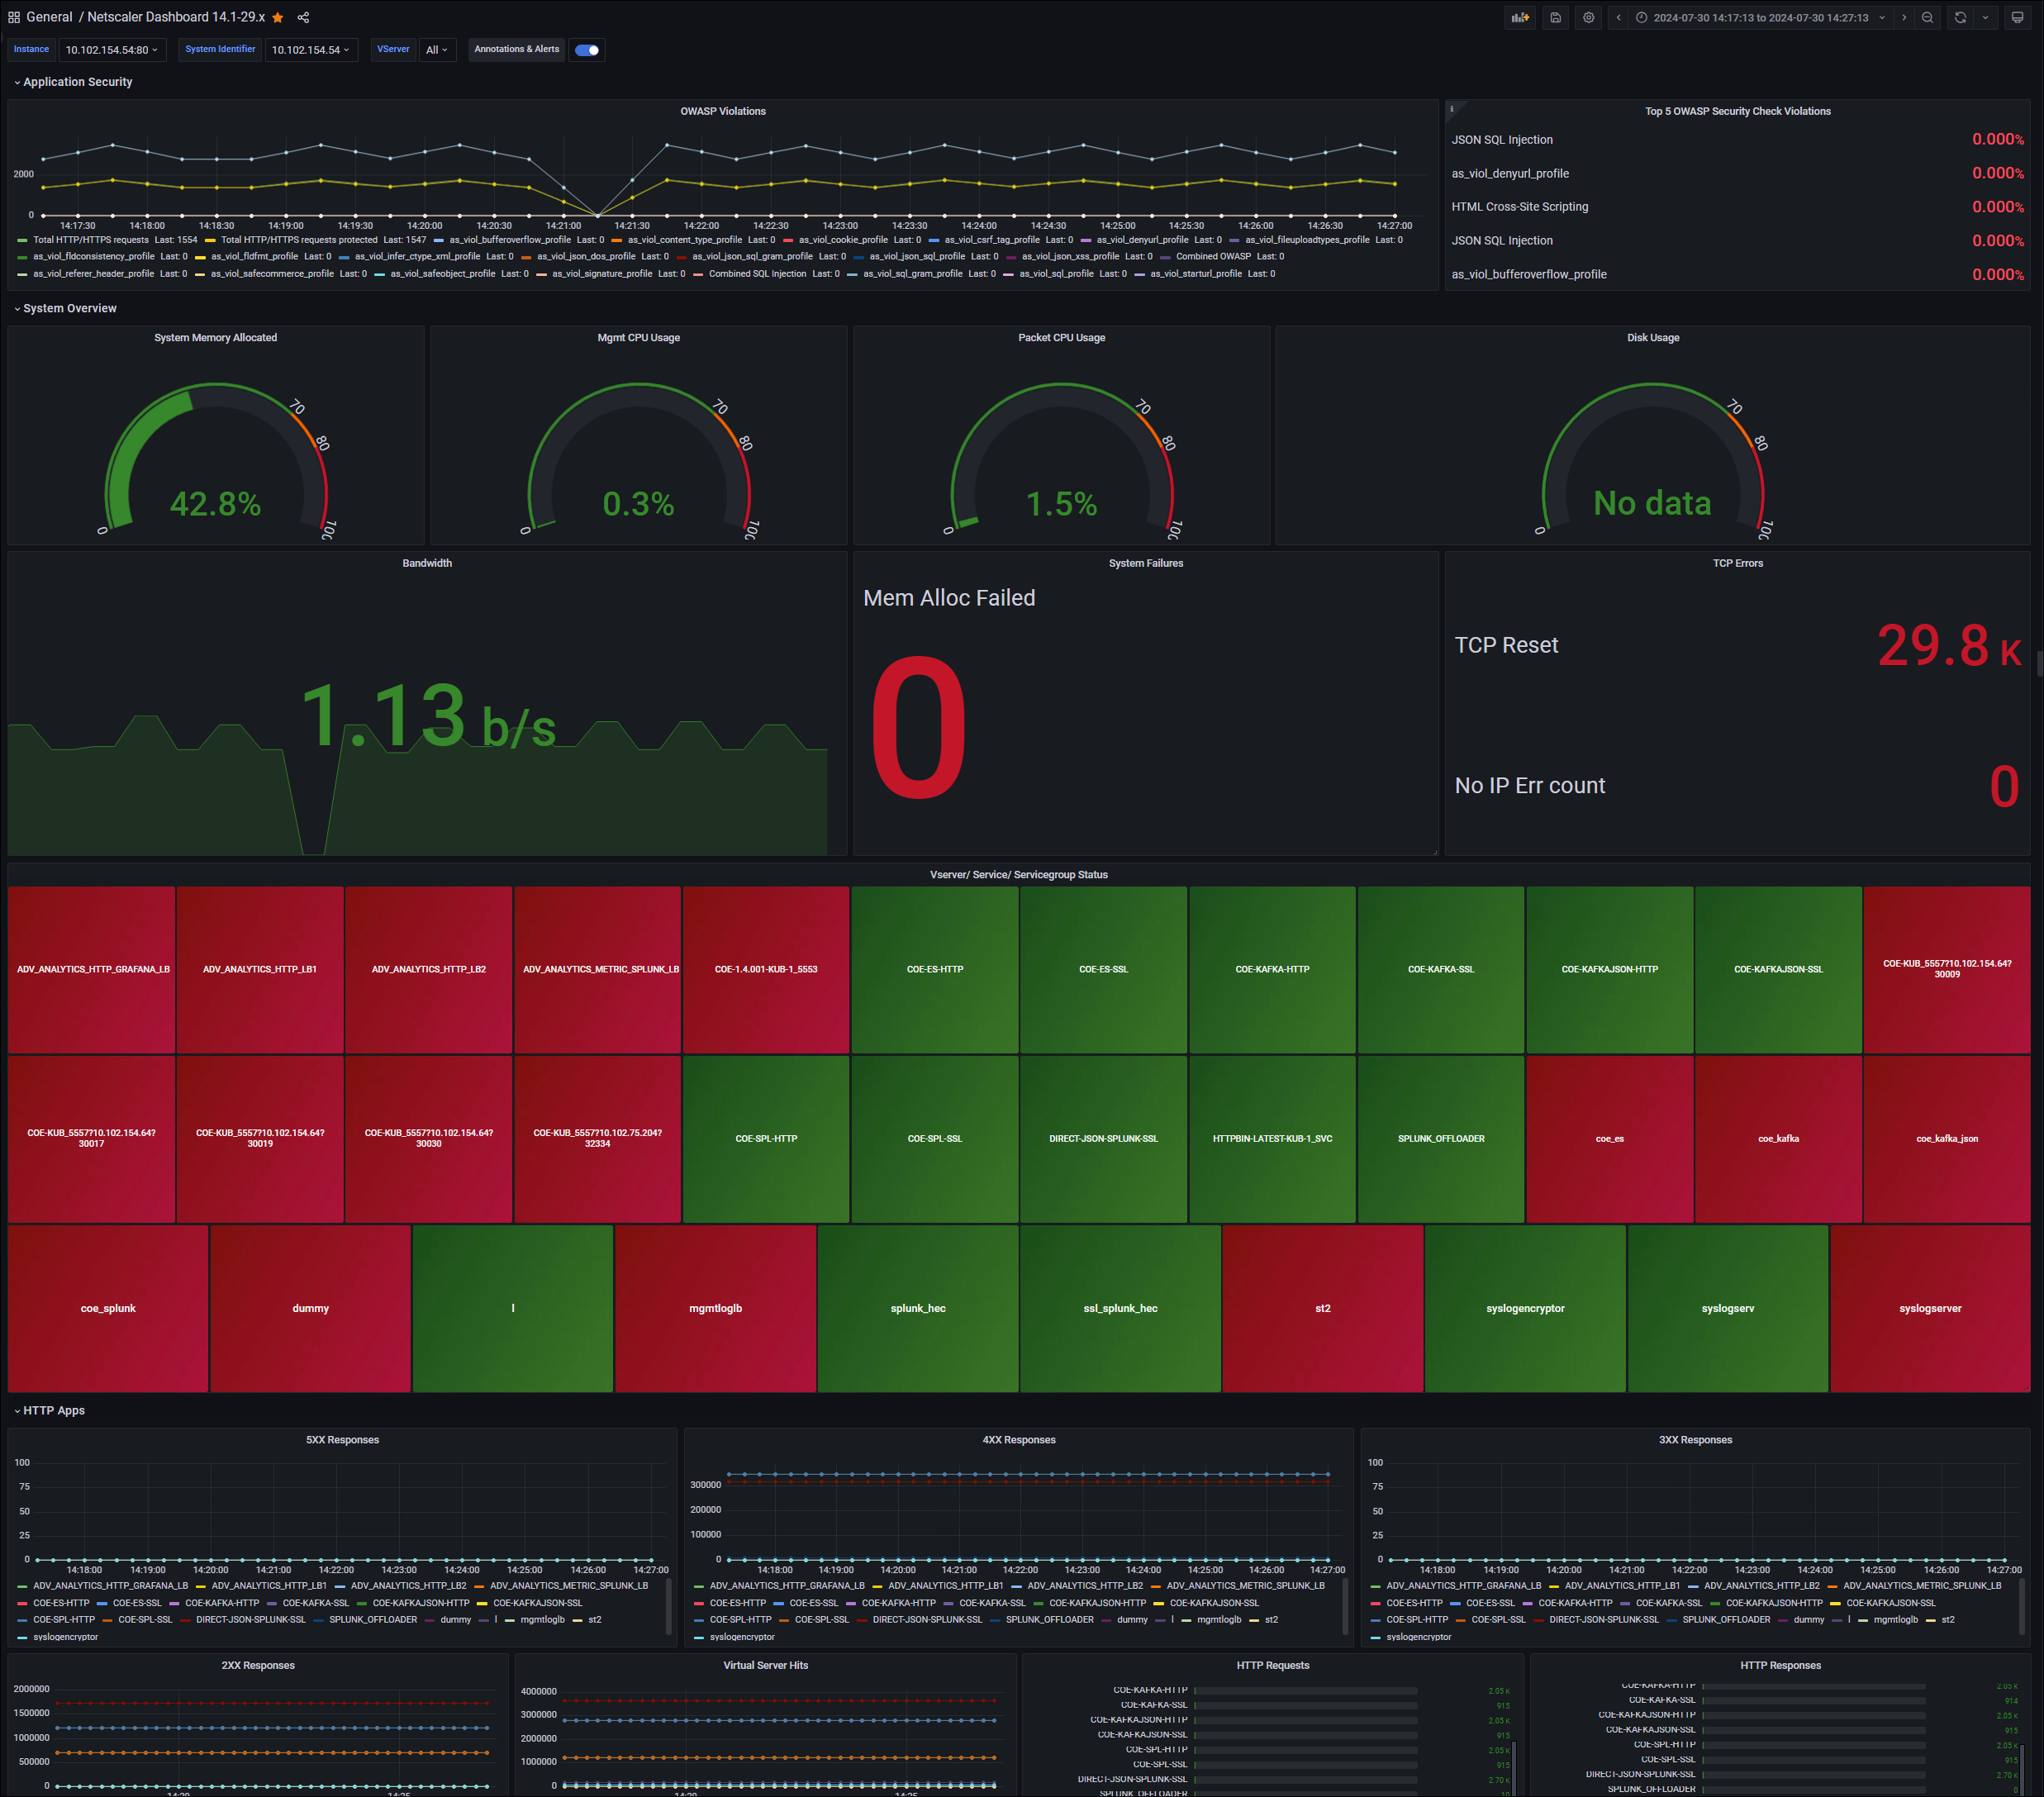Zoom out the time range with the magnifier icon
This screenshot has width=2044, height=1797.
pos(1928,17)
